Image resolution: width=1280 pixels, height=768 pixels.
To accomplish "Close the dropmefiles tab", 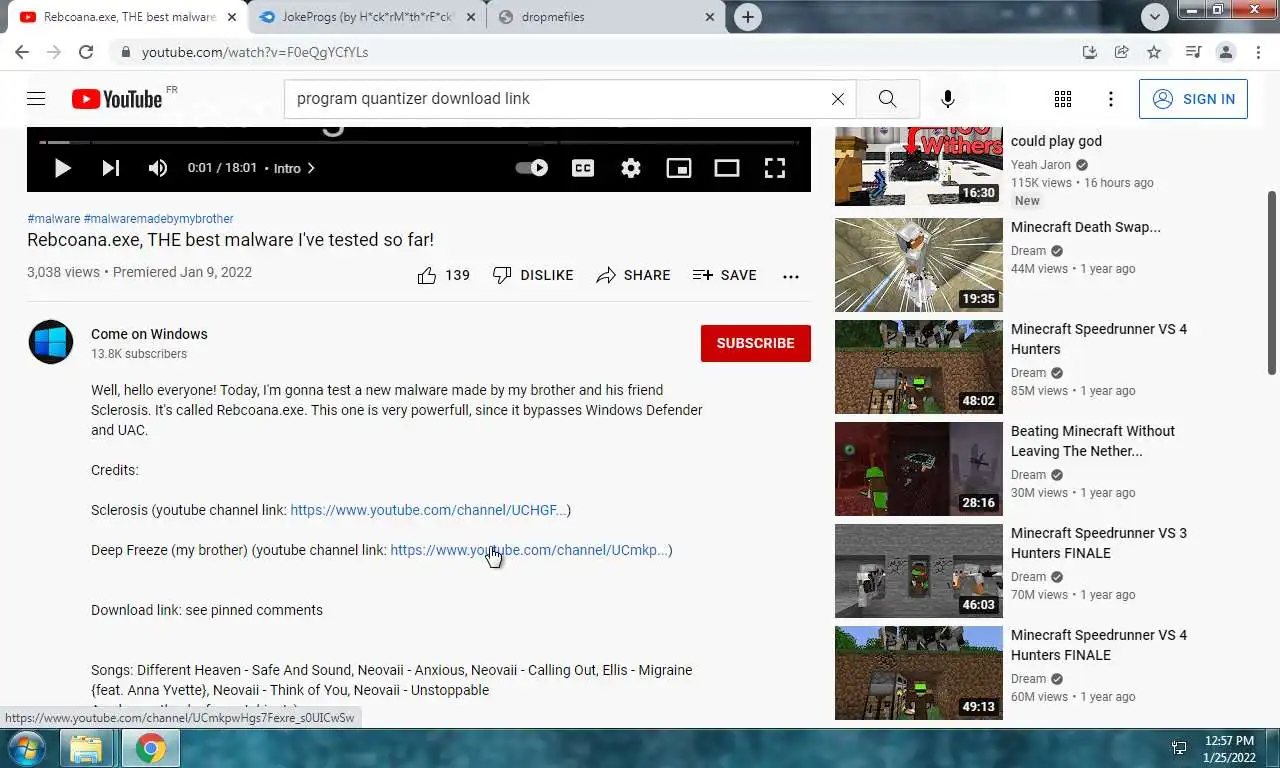I will (709, 17).
